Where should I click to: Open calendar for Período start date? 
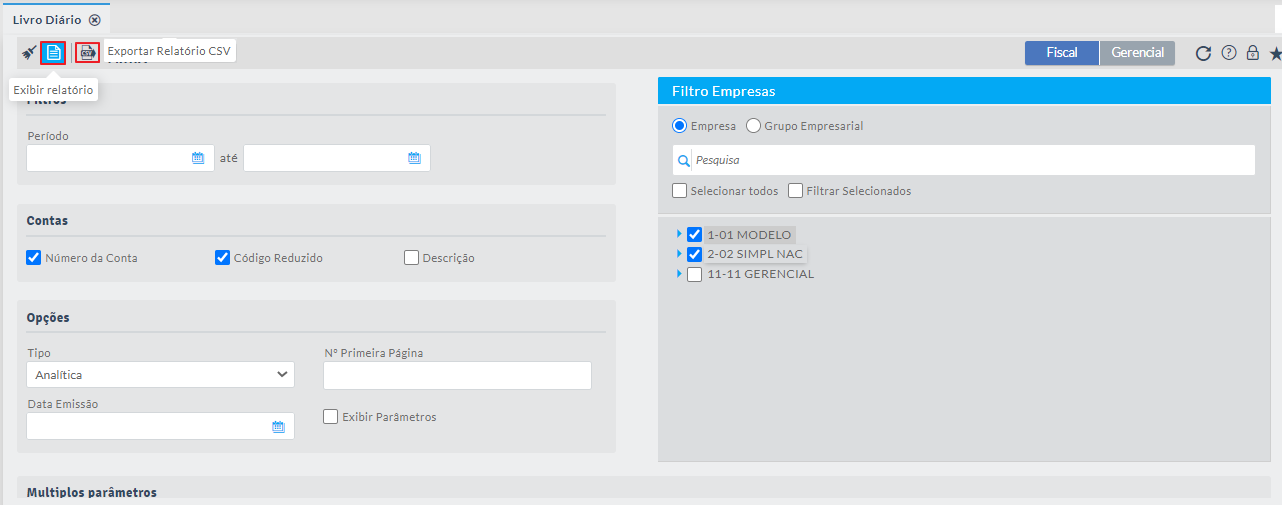point(198,158)
